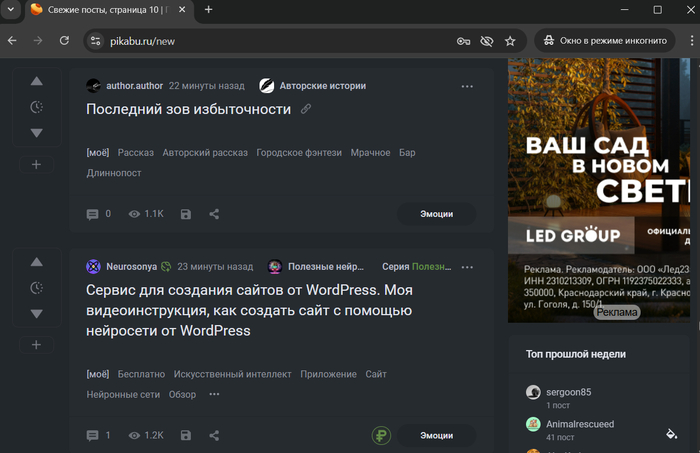Image resolution: width=700 pixels, height=453 pixels.
Task: Open Neurosonya avatar
Action: (x=93, y=267)
